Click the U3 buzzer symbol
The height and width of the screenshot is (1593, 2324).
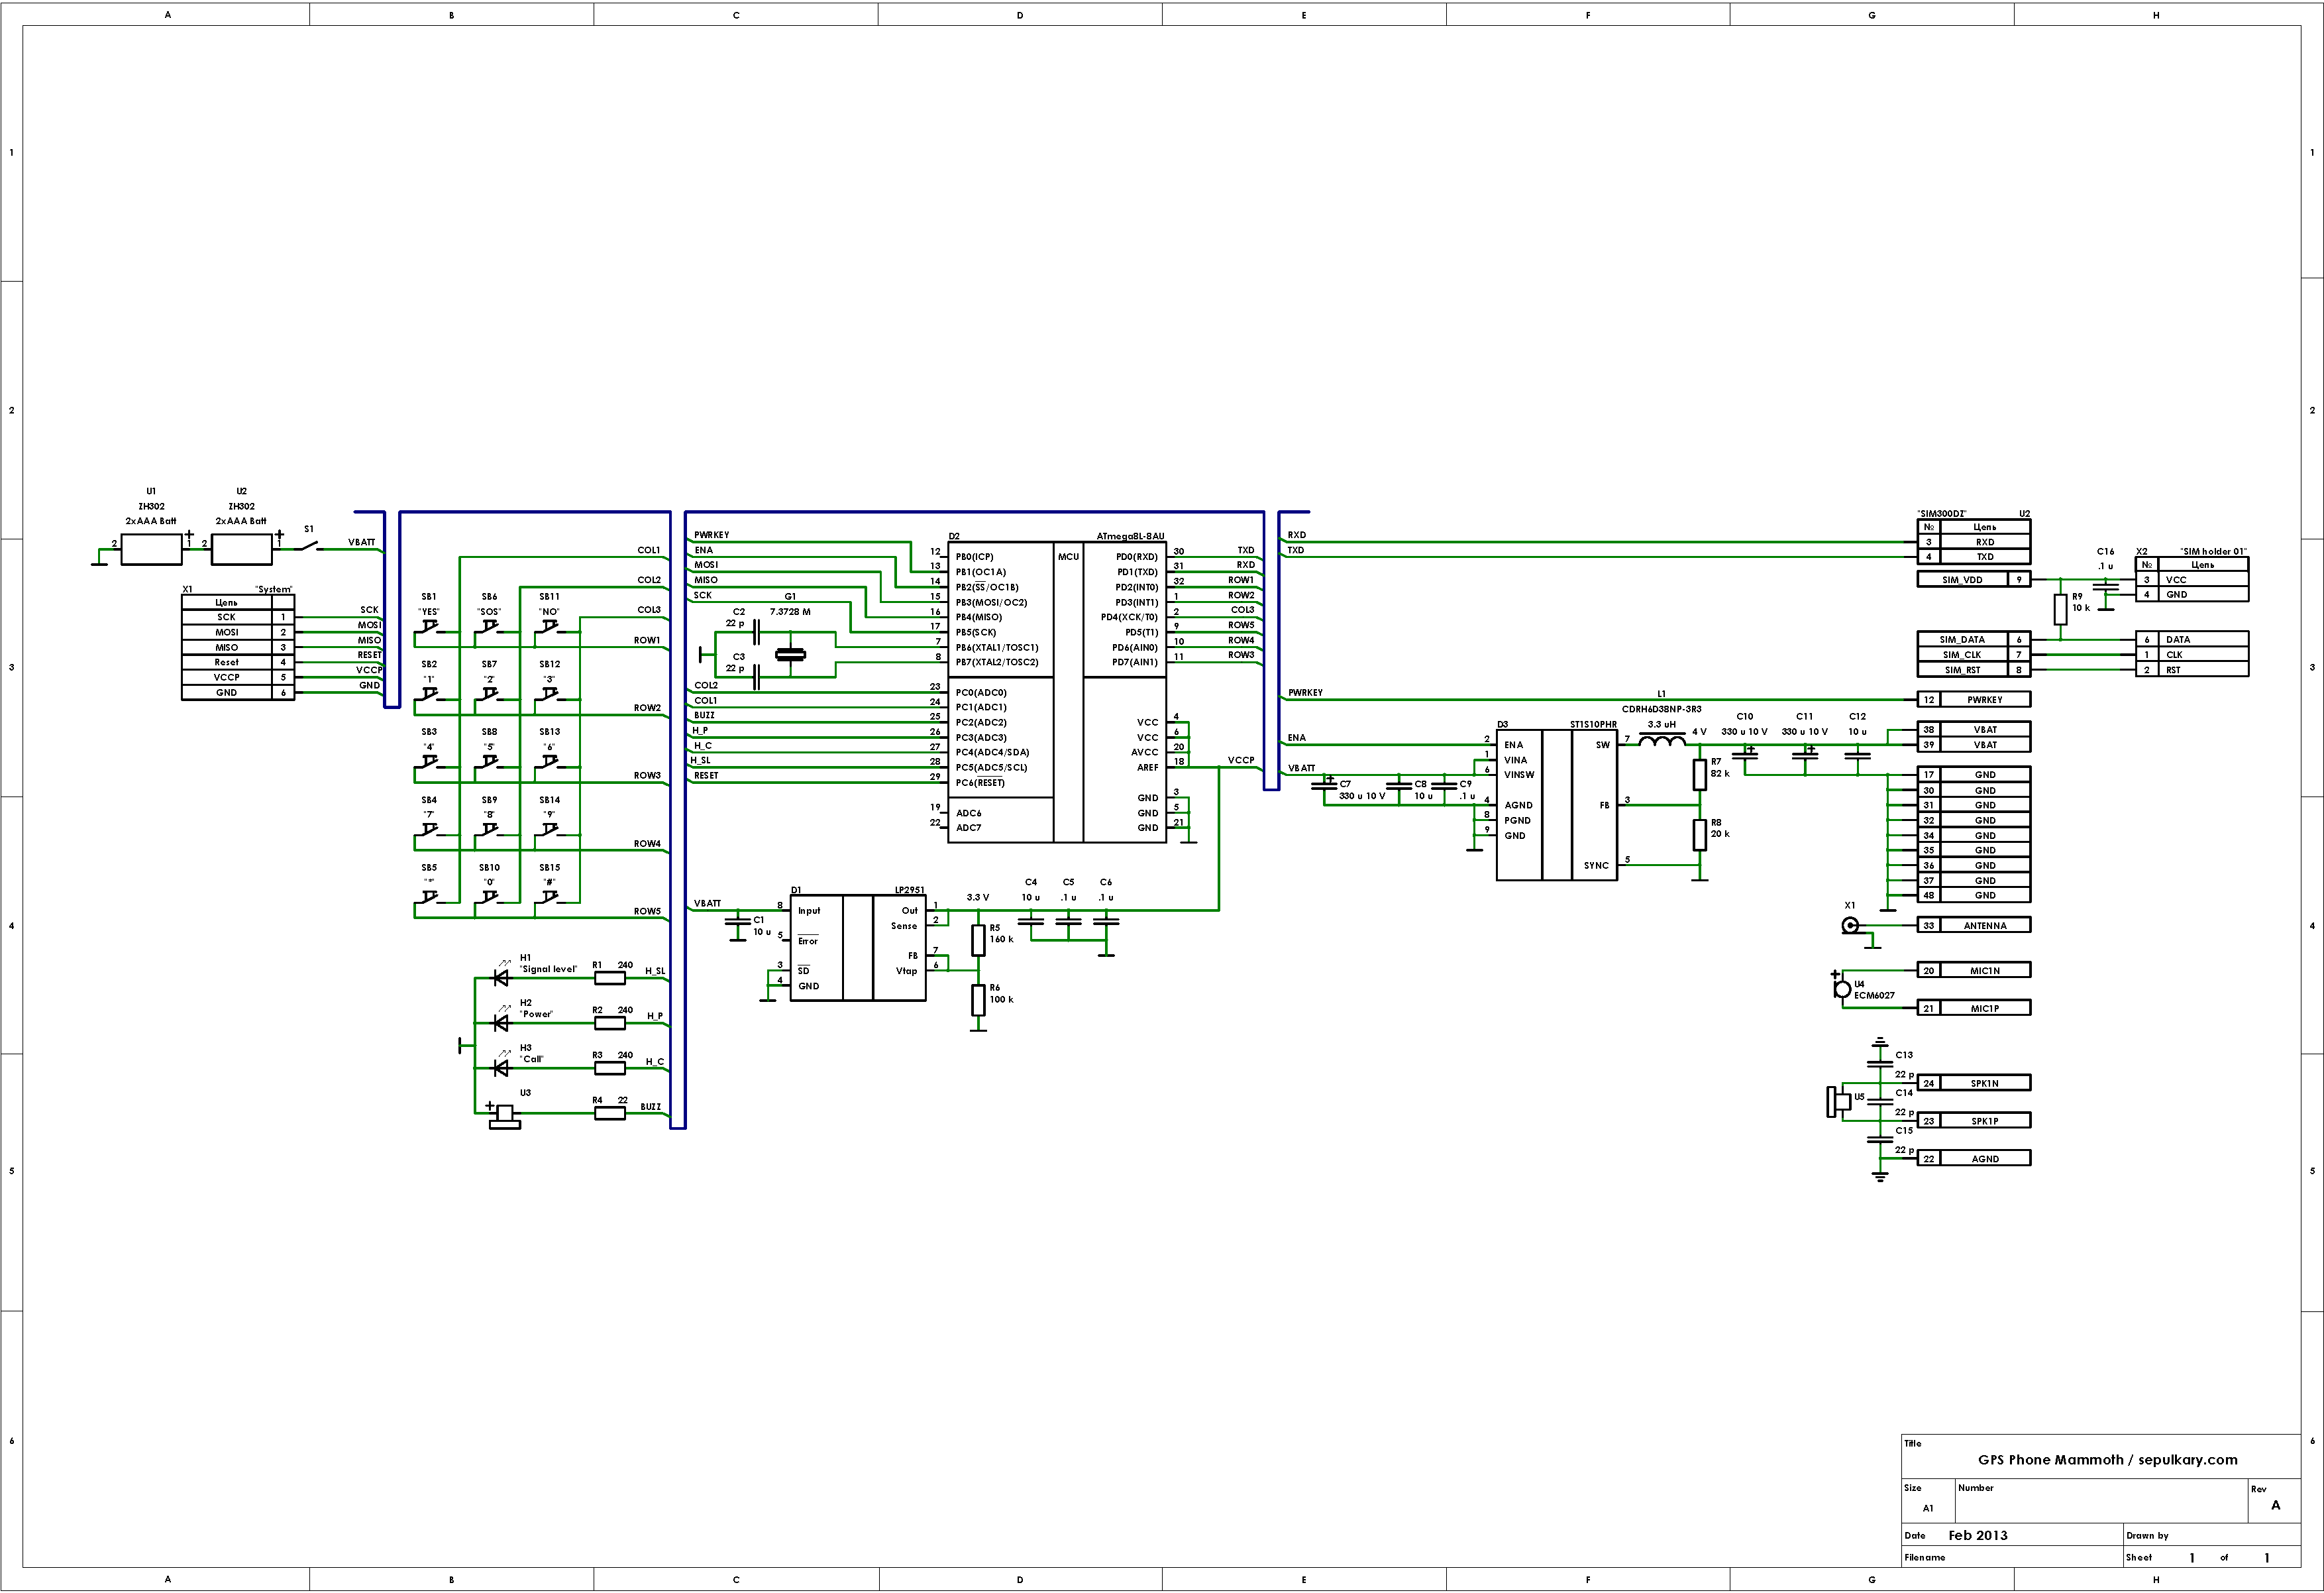[x=505, y=1116]
